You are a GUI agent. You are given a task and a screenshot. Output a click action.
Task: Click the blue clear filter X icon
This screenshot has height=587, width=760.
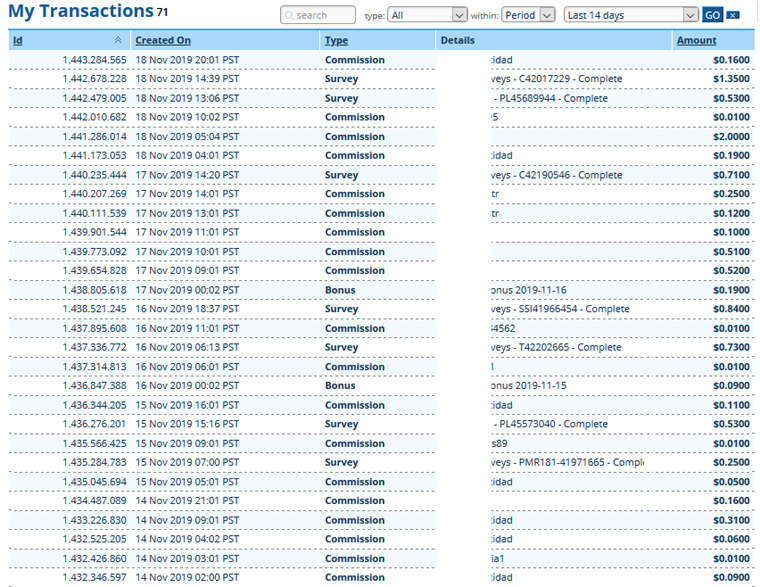pos(733,16)
